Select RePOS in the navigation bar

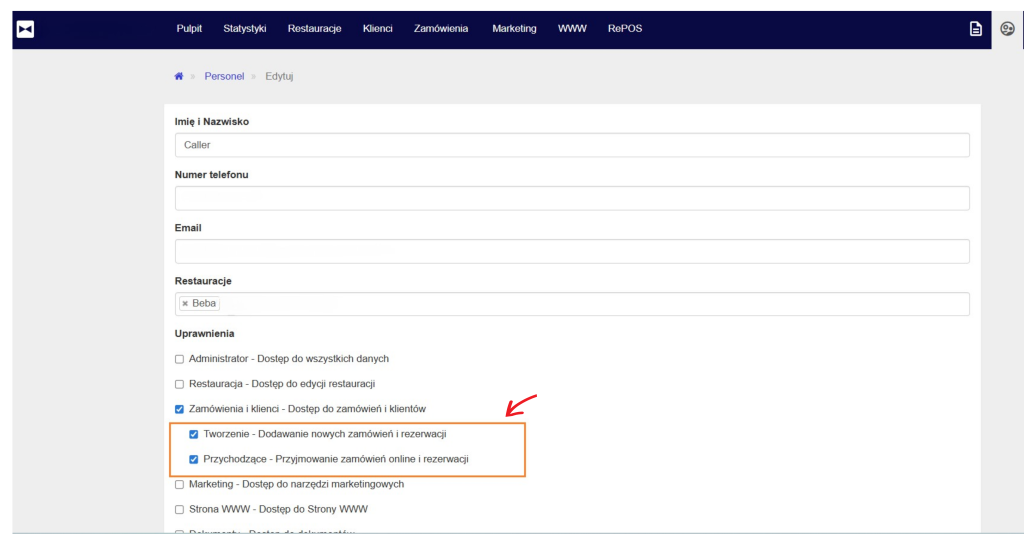(x=625, y=29)
